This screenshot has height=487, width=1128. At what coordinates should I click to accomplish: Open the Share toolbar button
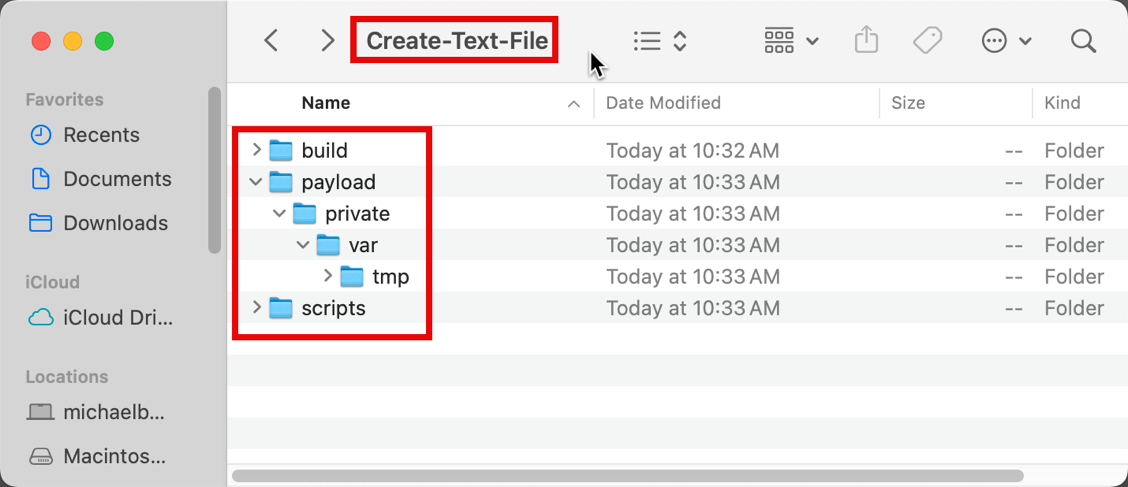[x=866, y=41]
